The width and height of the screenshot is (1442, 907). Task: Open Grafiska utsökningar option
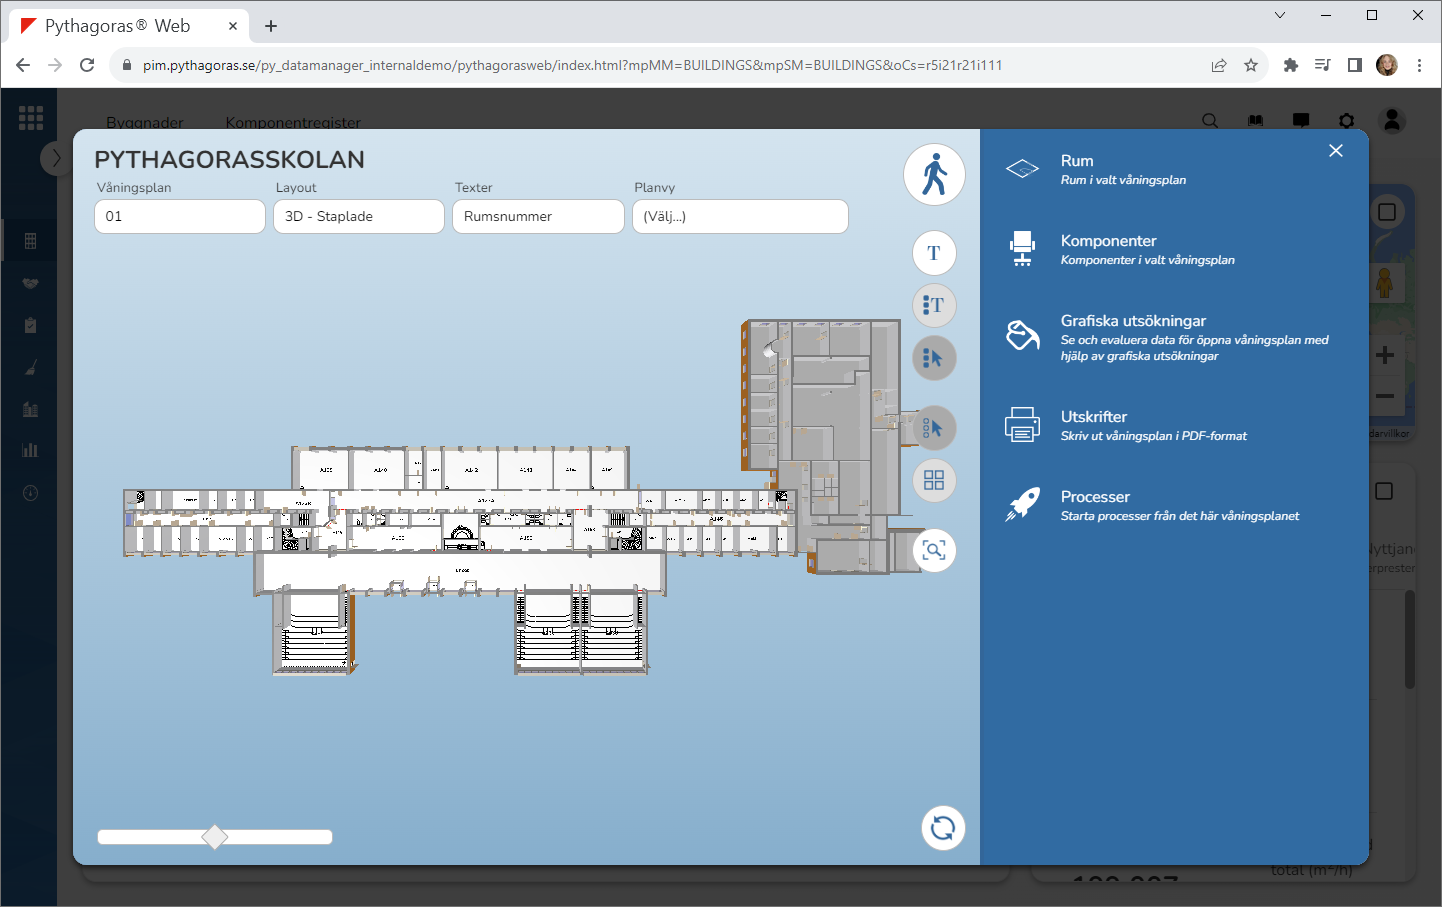point(1133,321)
